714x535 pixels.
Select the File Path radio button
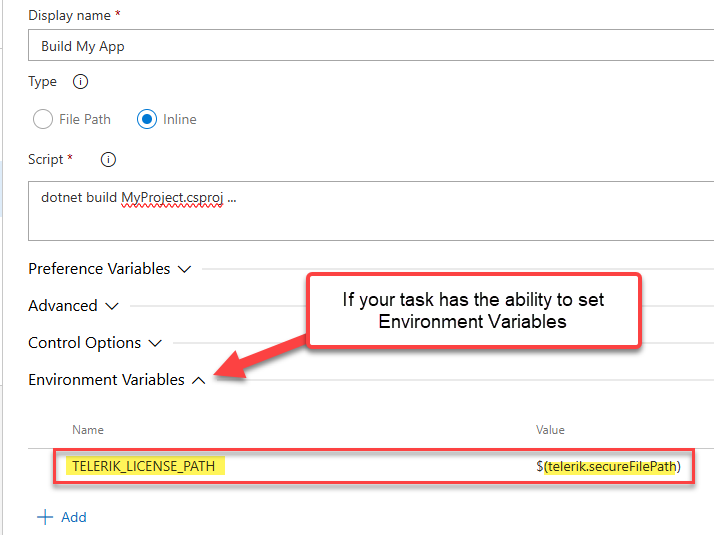(43, 119)
